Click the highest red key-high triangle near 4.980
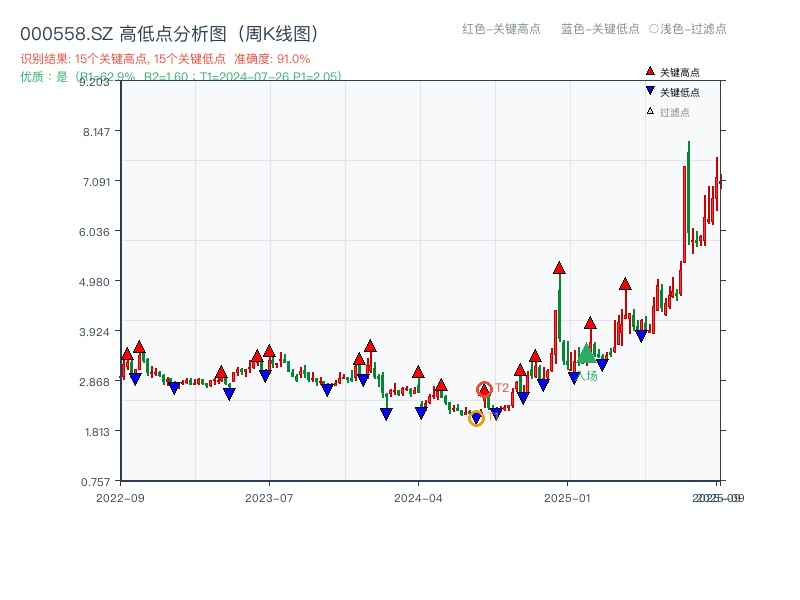 [559, 268]
